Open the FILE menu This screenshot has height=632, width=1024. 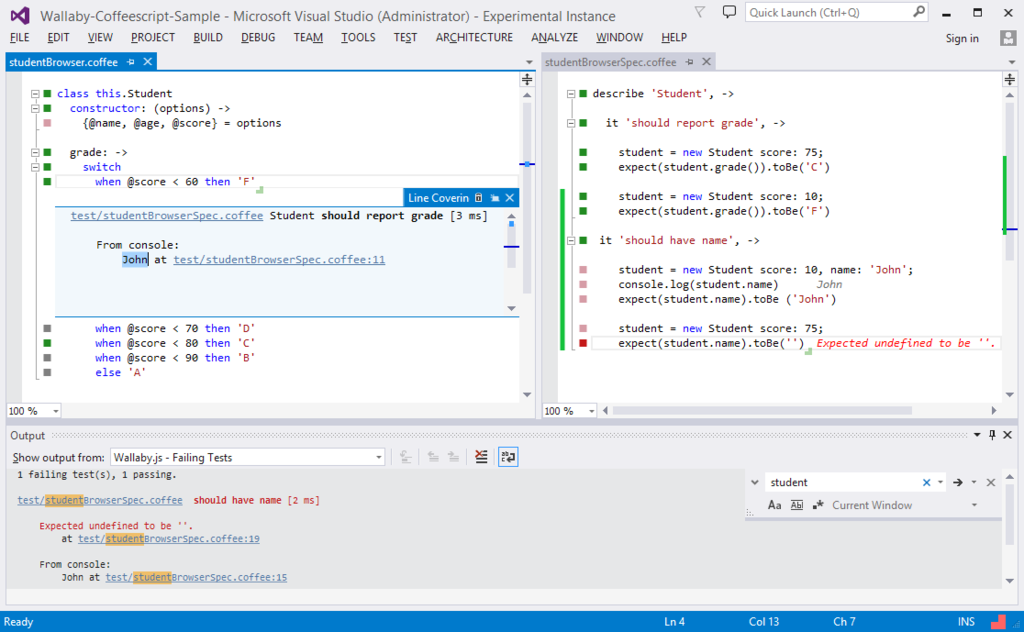(20, 37)
